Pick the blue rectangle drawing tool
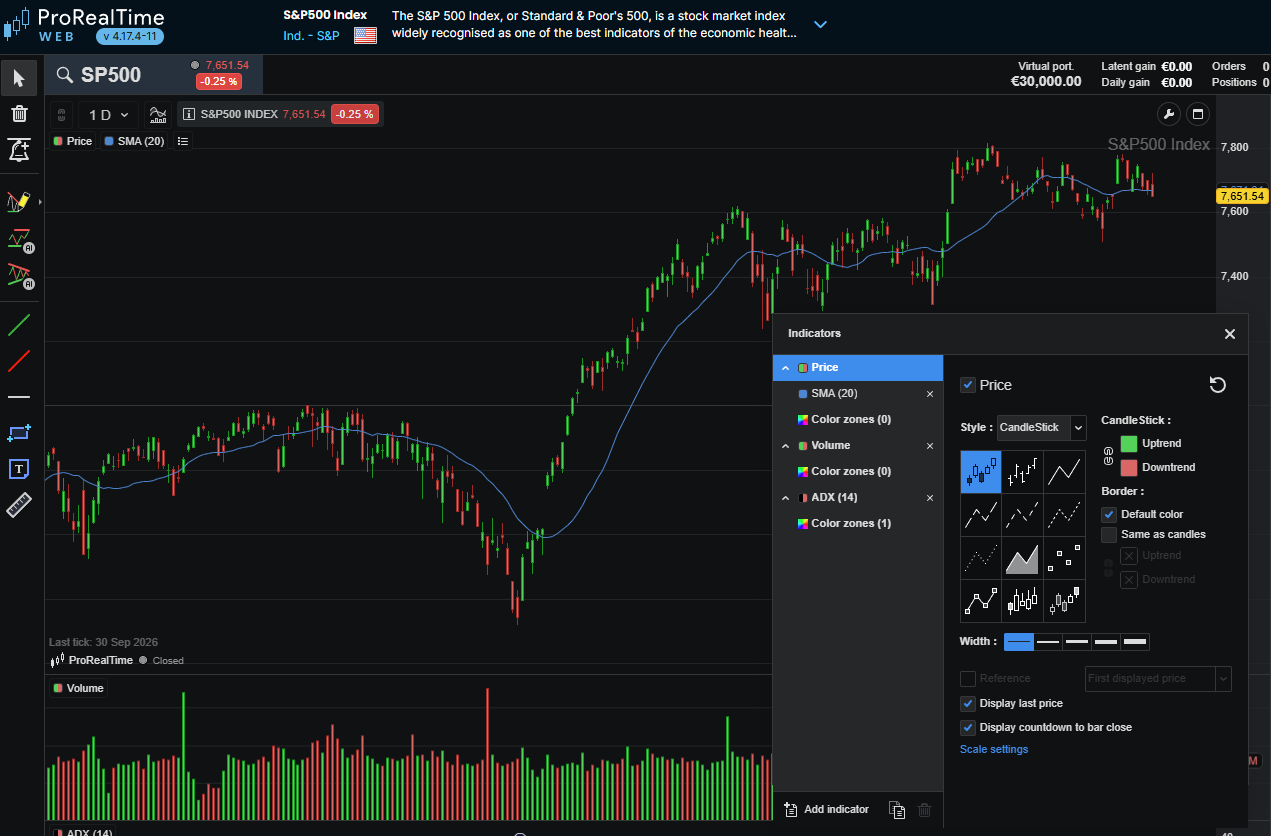Viewport: 1271px width, 836px height. pos(19,433)
